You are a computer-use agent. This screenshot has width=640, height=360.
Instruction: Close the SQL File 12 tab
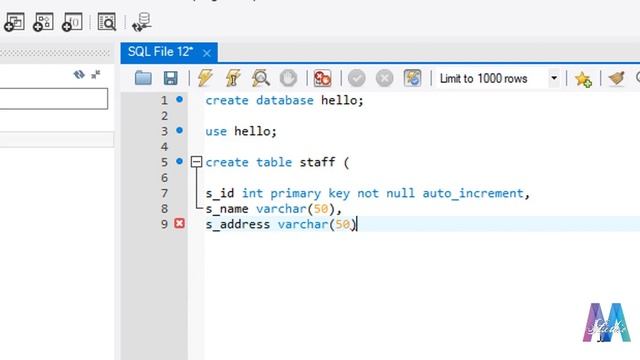(207, 53)
